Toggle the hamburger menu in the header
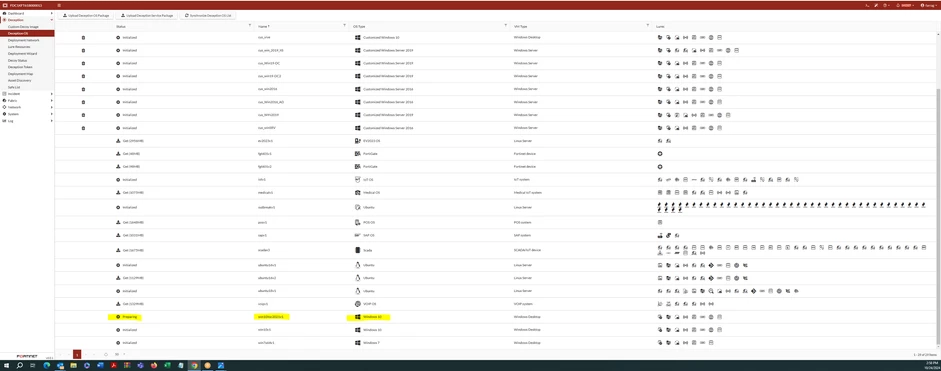Viewport: 941px width, 371px height. (59, 5)
